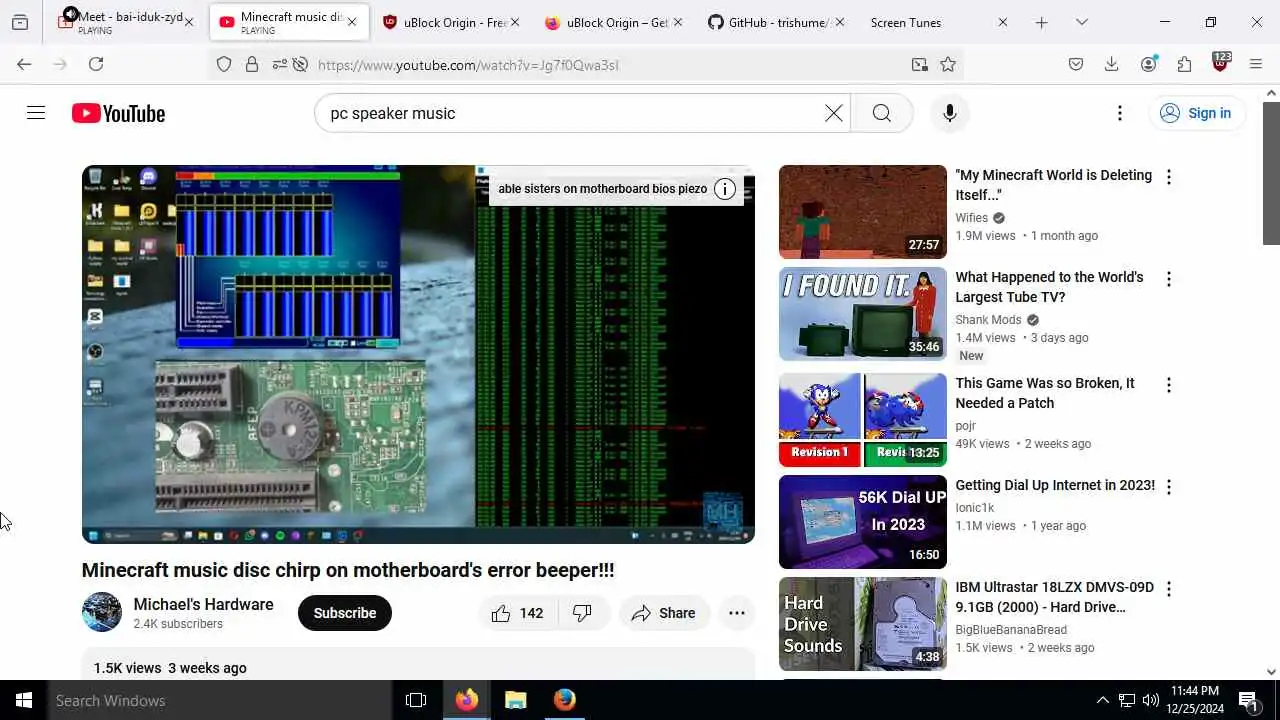Open uBlock Origin toolbar icon
Viewport: 1280px width, 720px height.
pos(1220,63)
